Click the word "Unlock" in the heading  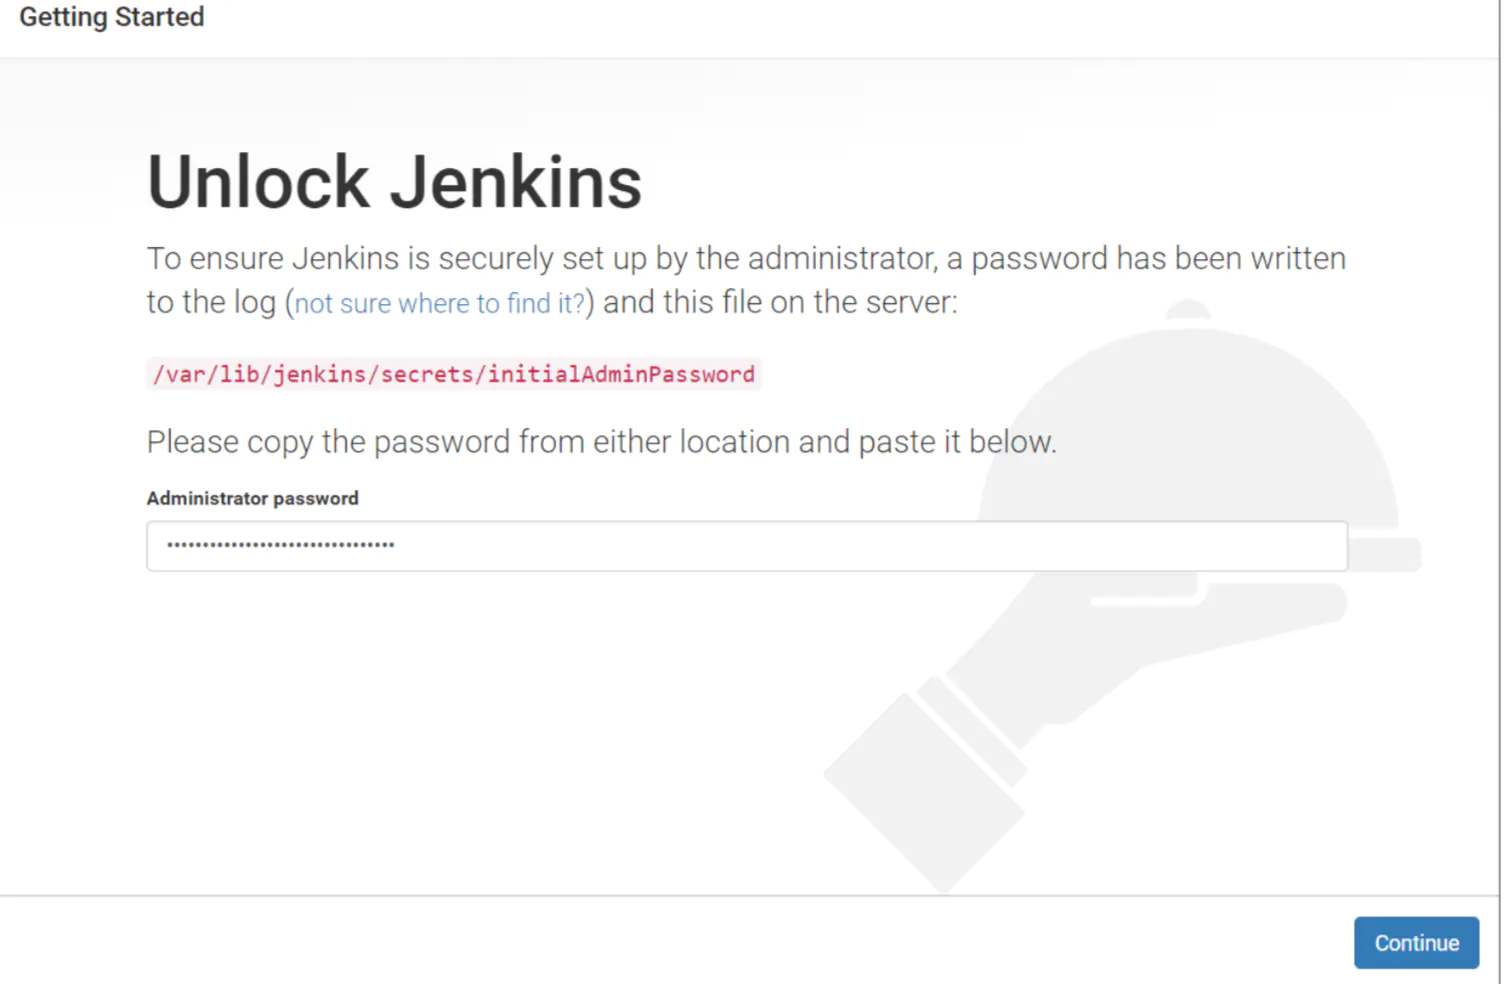[x=258, y=183]
